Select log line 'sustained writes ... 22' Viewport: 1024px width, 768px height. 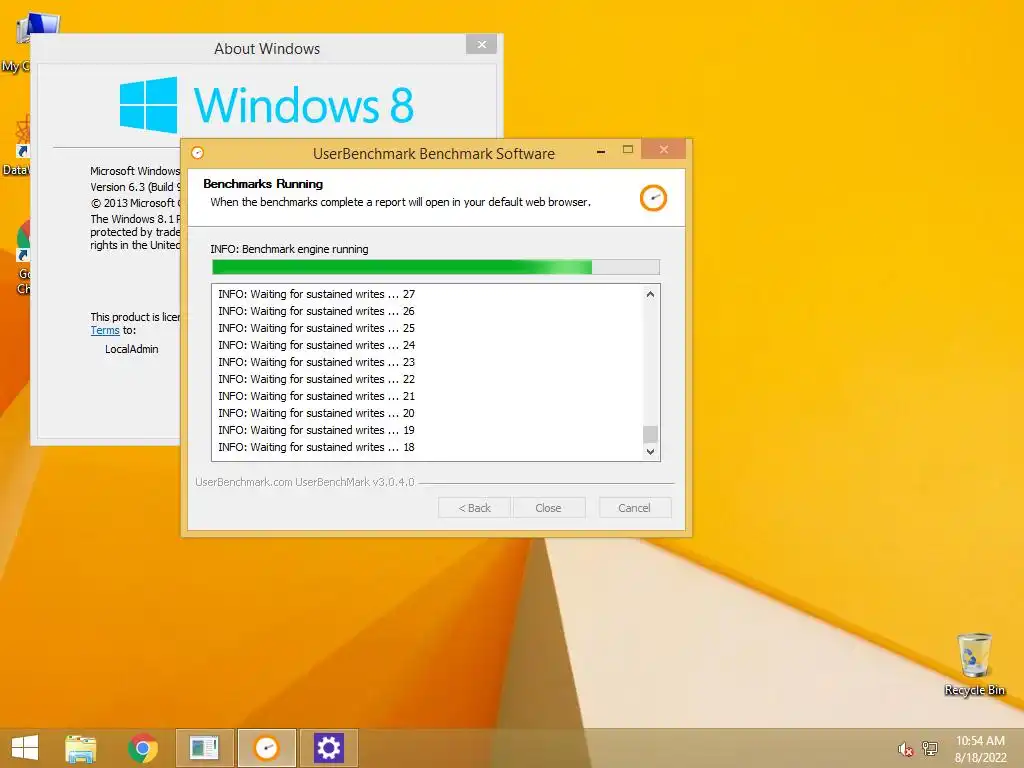317,379
